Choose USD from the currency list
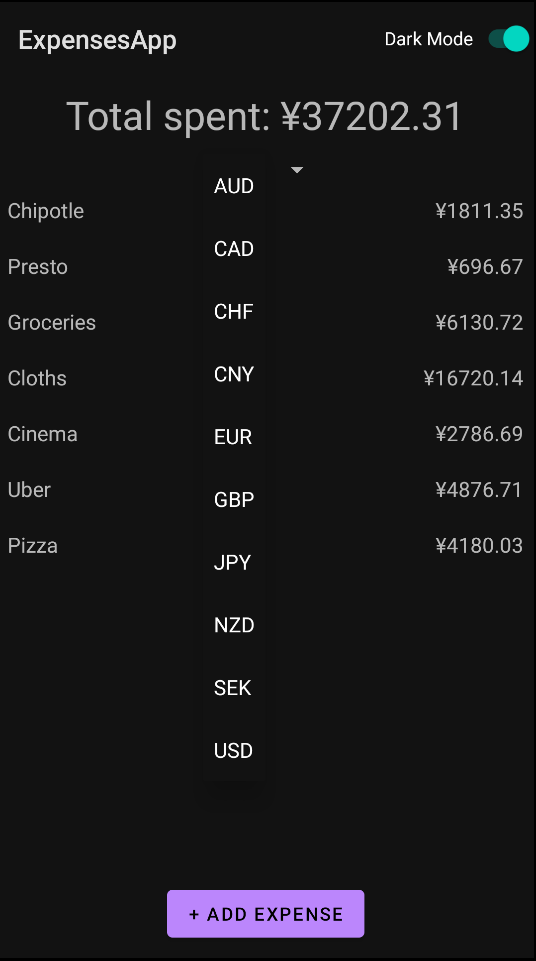The width and height of the screenshot is (536, 961). (234, 750)
